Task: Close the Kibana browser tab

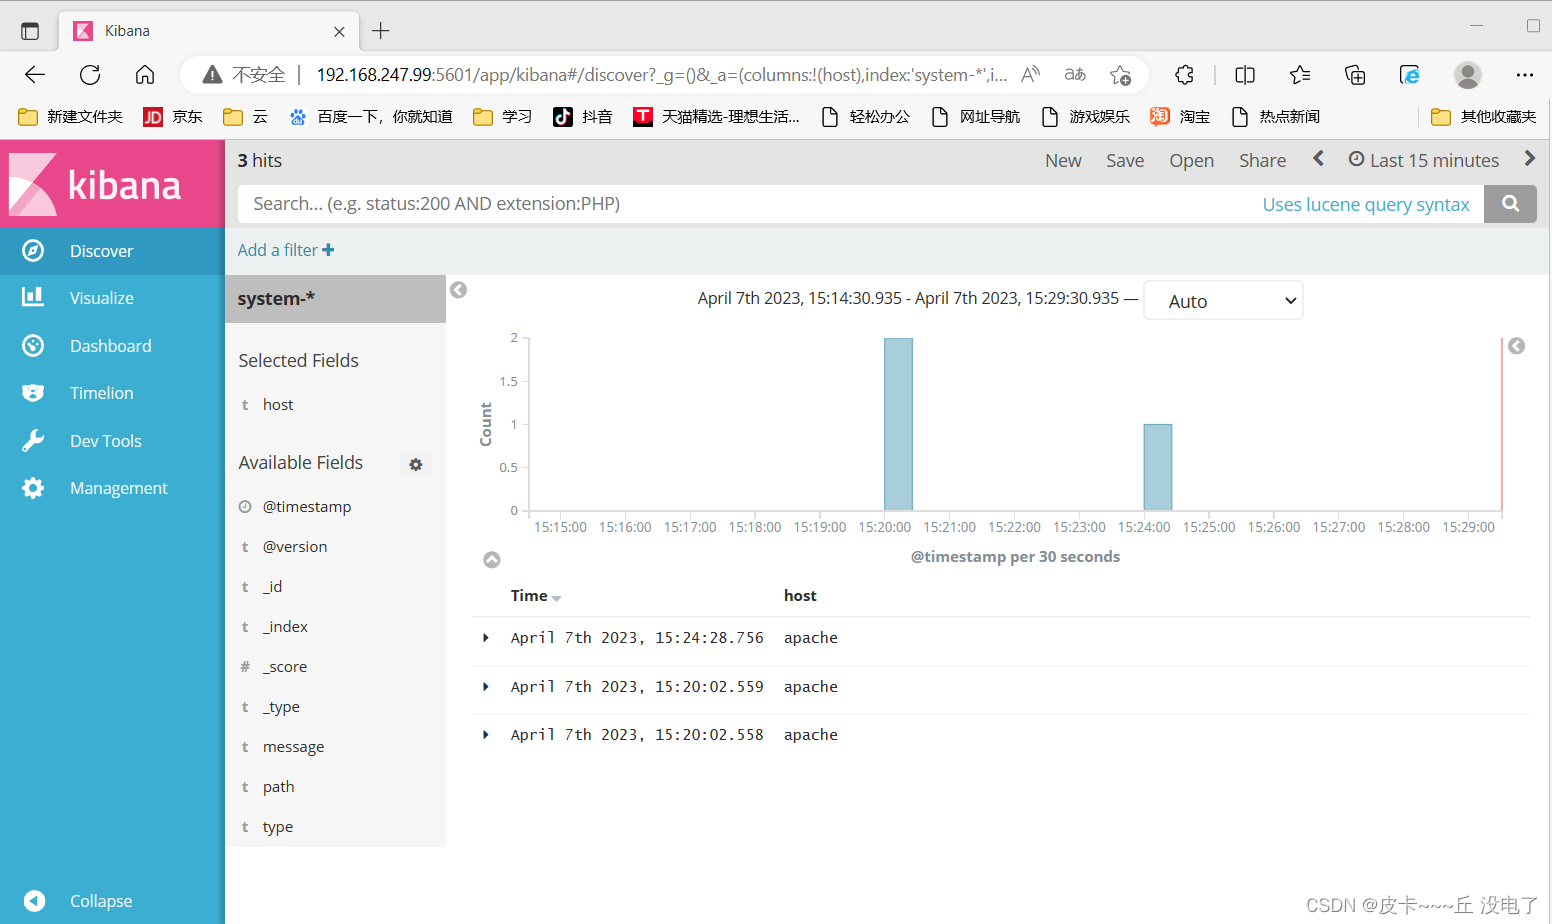Action: (339, 32)
